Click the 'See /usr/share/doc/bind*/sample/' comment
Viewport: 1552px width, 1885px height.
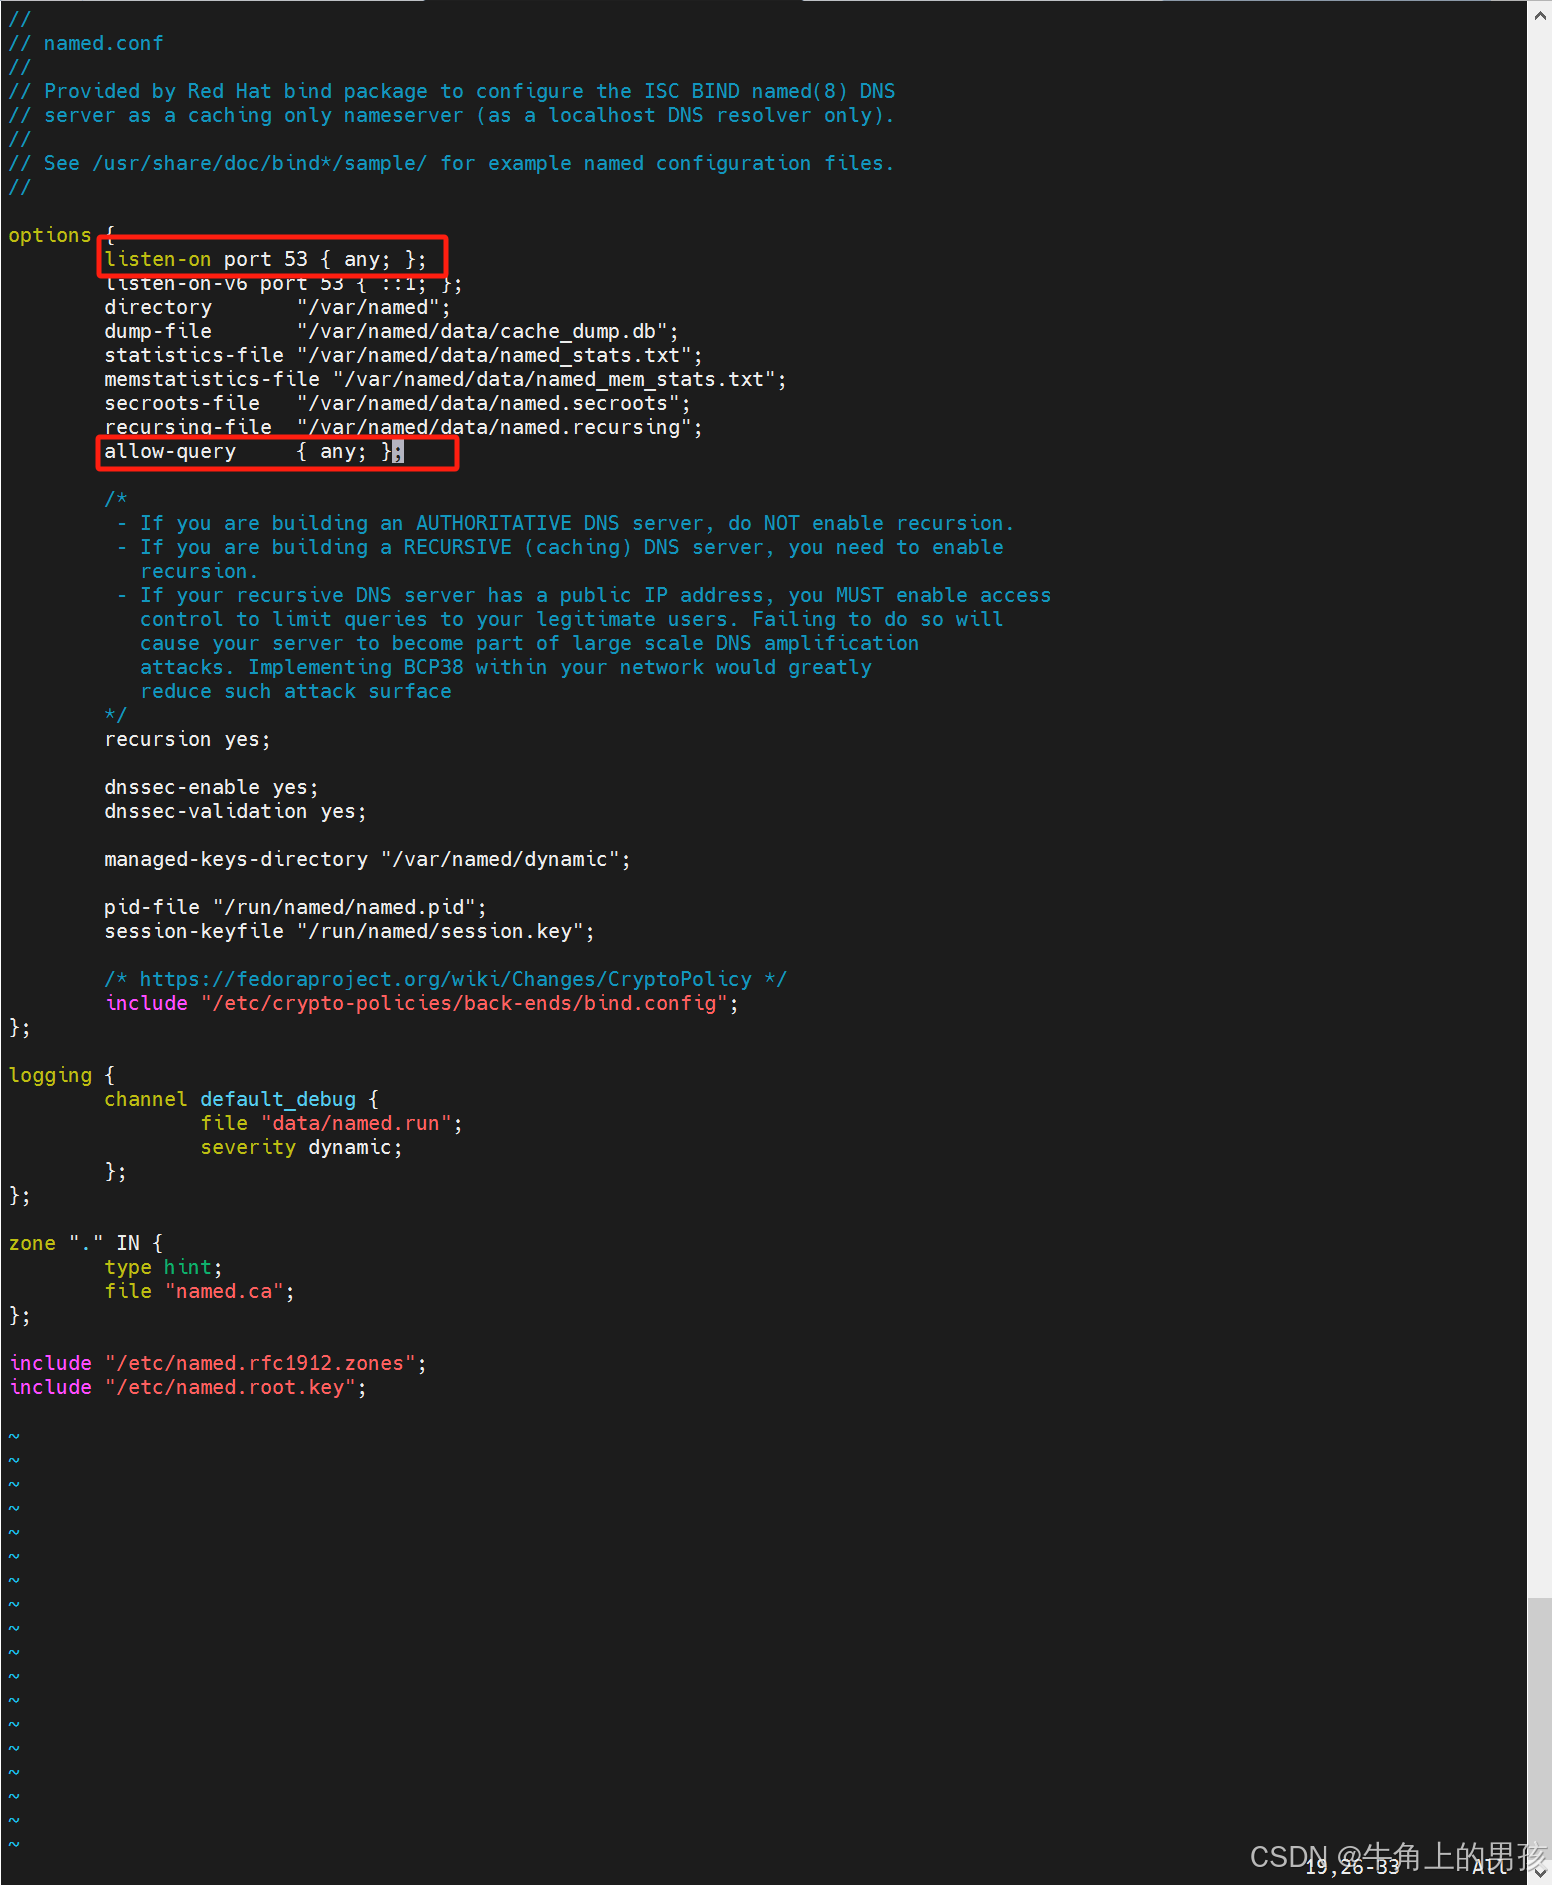click(451, 163)
